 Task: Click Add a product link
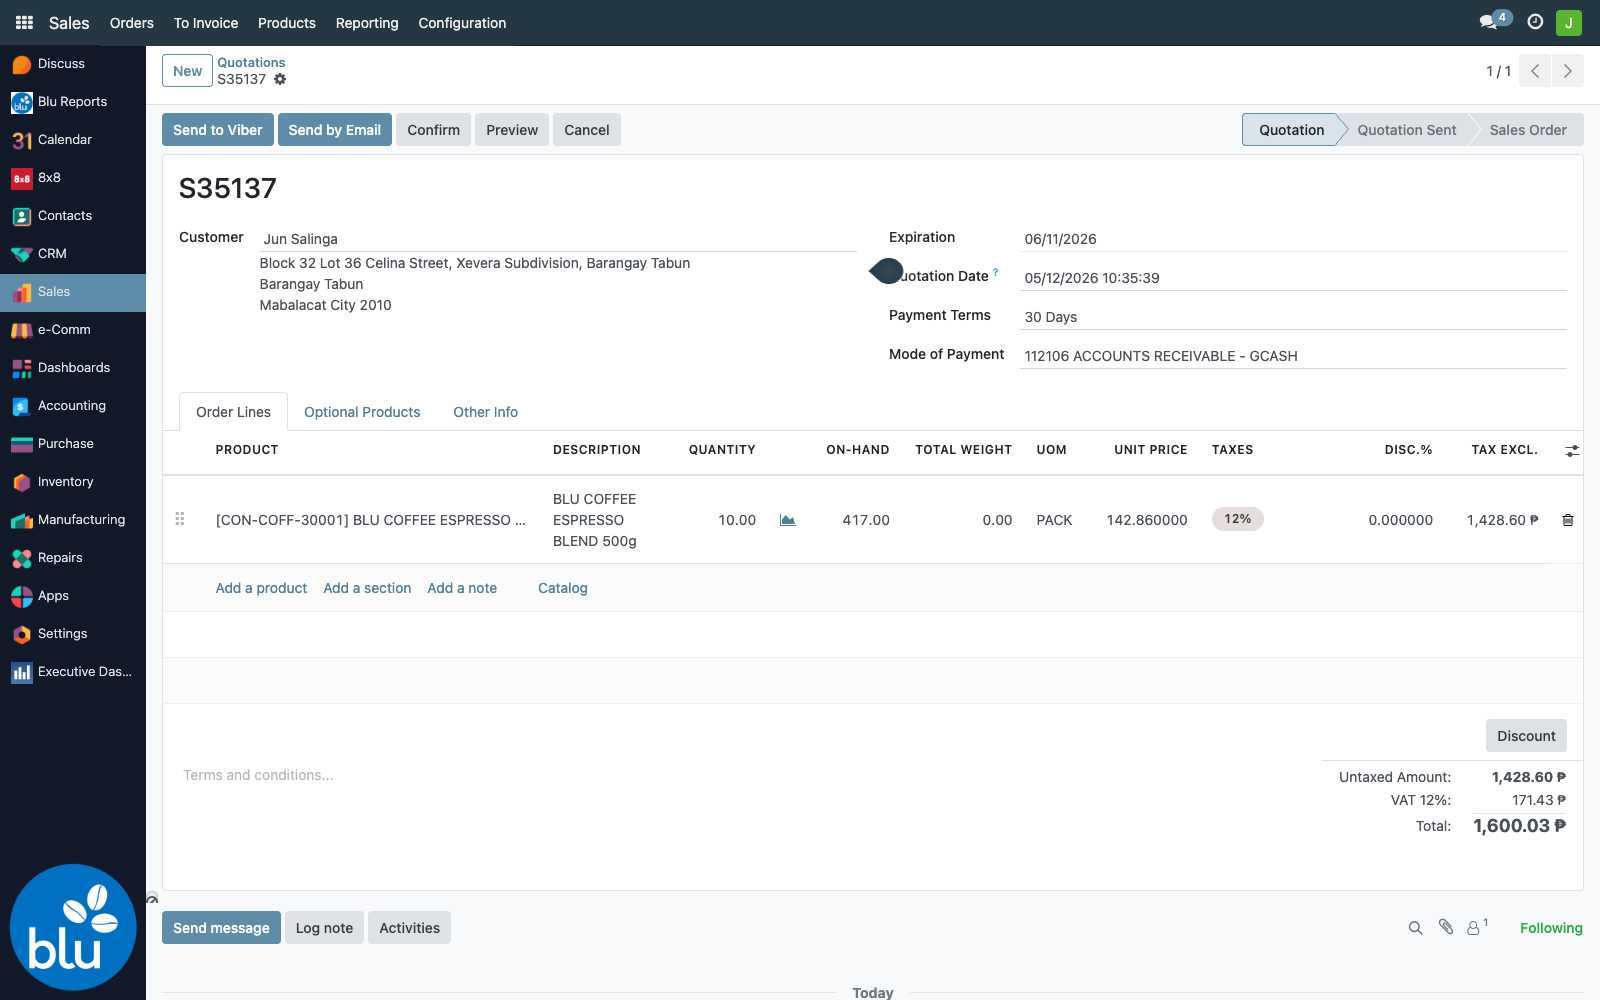click(261, 588)
